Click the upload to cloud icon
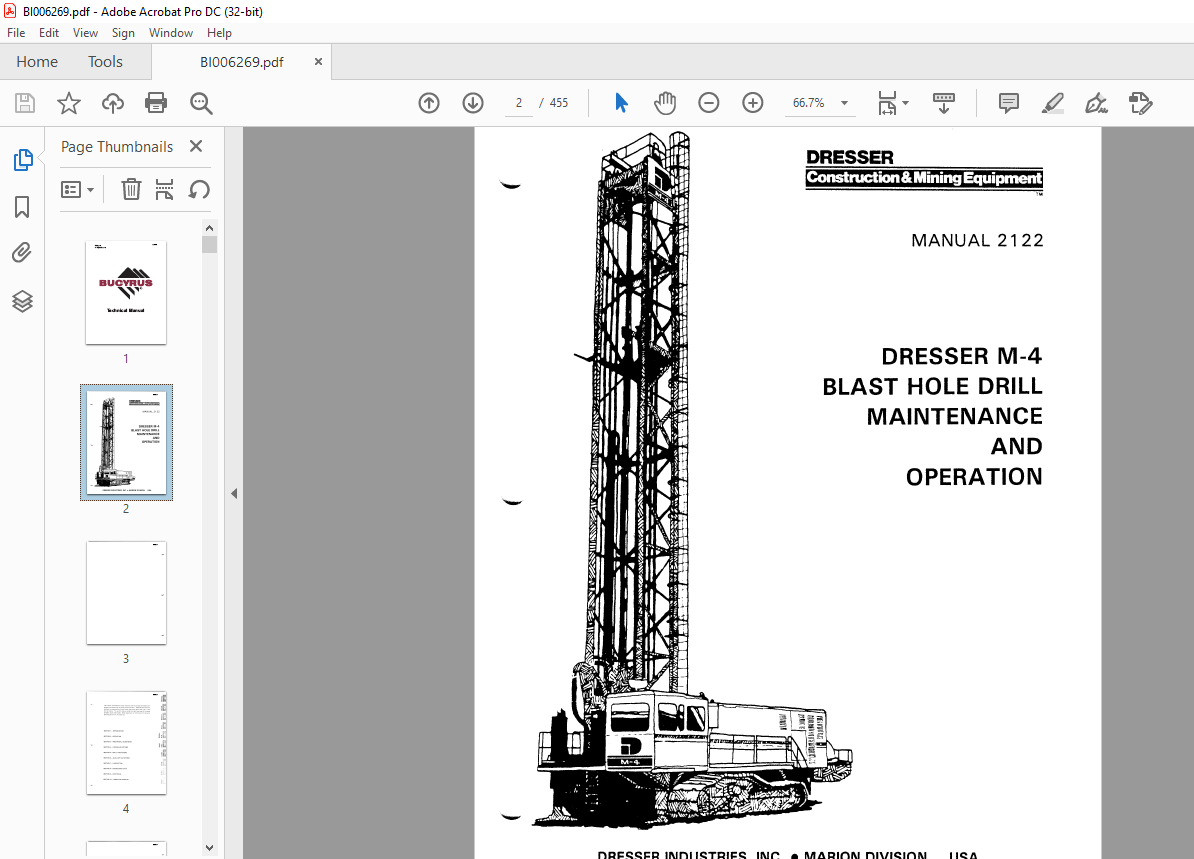The height and width of the screenshot is (859, 1194). [x=113, y=103]
